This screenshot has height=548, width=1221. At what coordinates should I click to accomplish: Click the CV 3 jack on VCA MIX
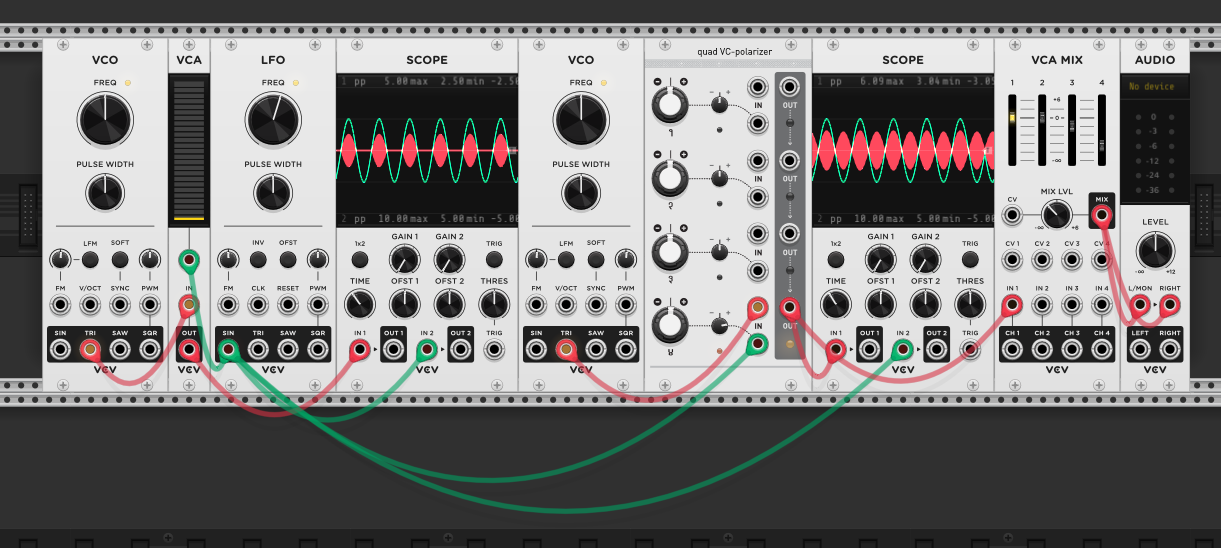coord(1072,260)
